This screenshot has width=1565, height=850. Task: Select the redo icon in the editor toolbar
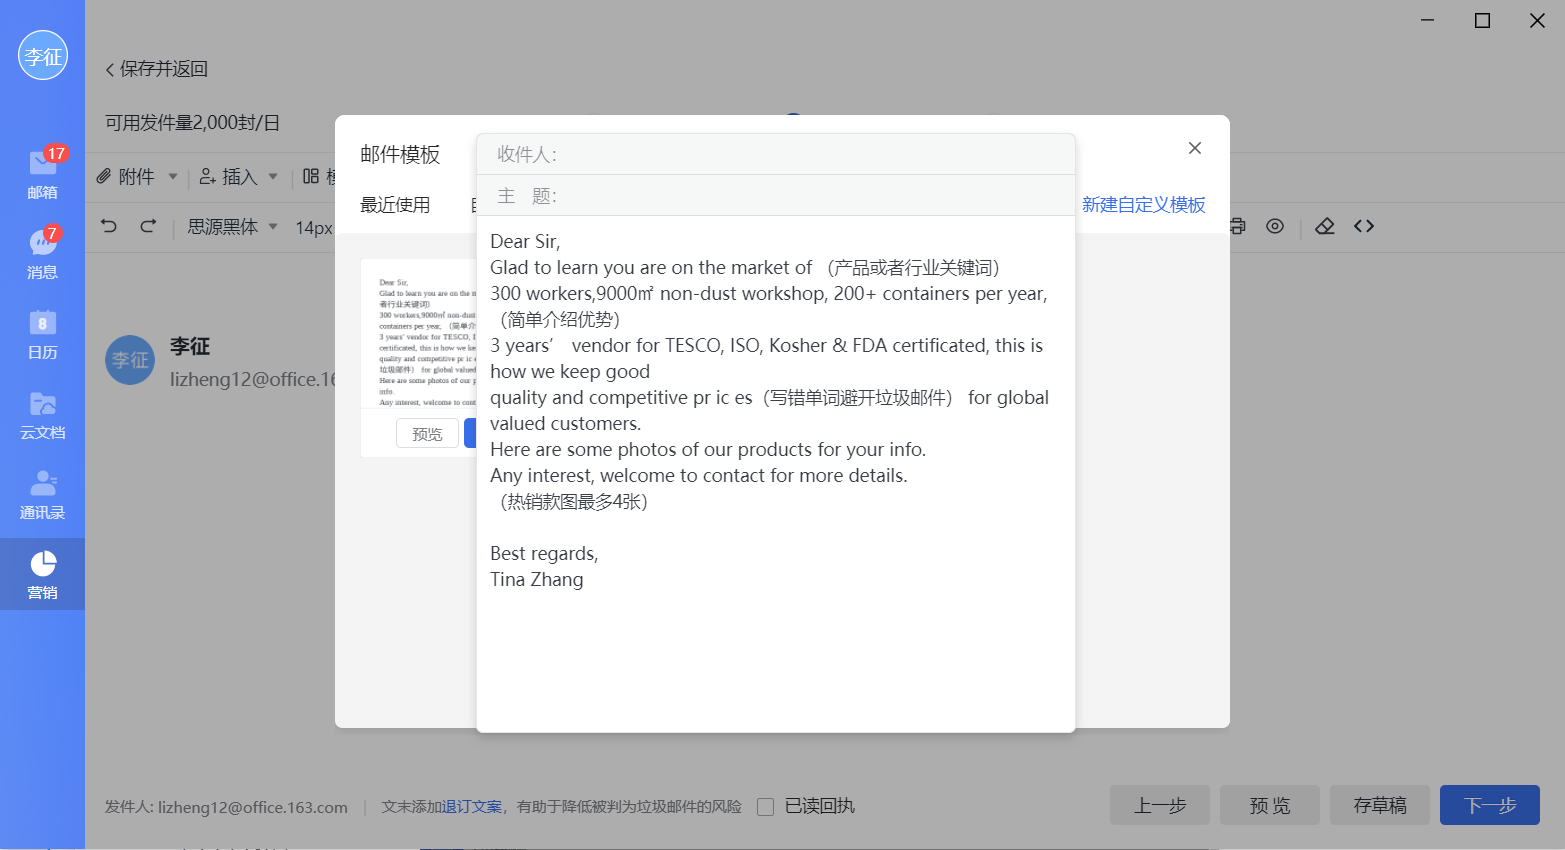147,226
